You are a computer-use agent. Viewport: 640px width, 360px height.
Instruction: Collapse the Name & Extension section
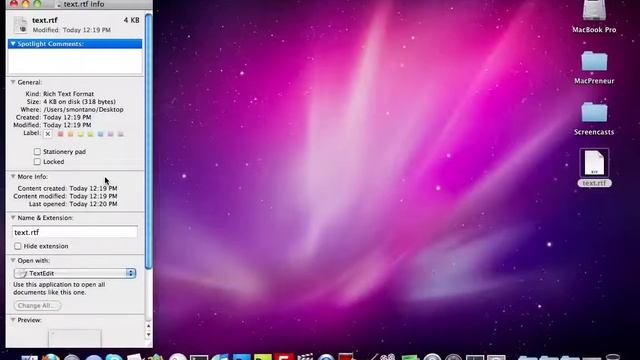(x=13, y=218)
